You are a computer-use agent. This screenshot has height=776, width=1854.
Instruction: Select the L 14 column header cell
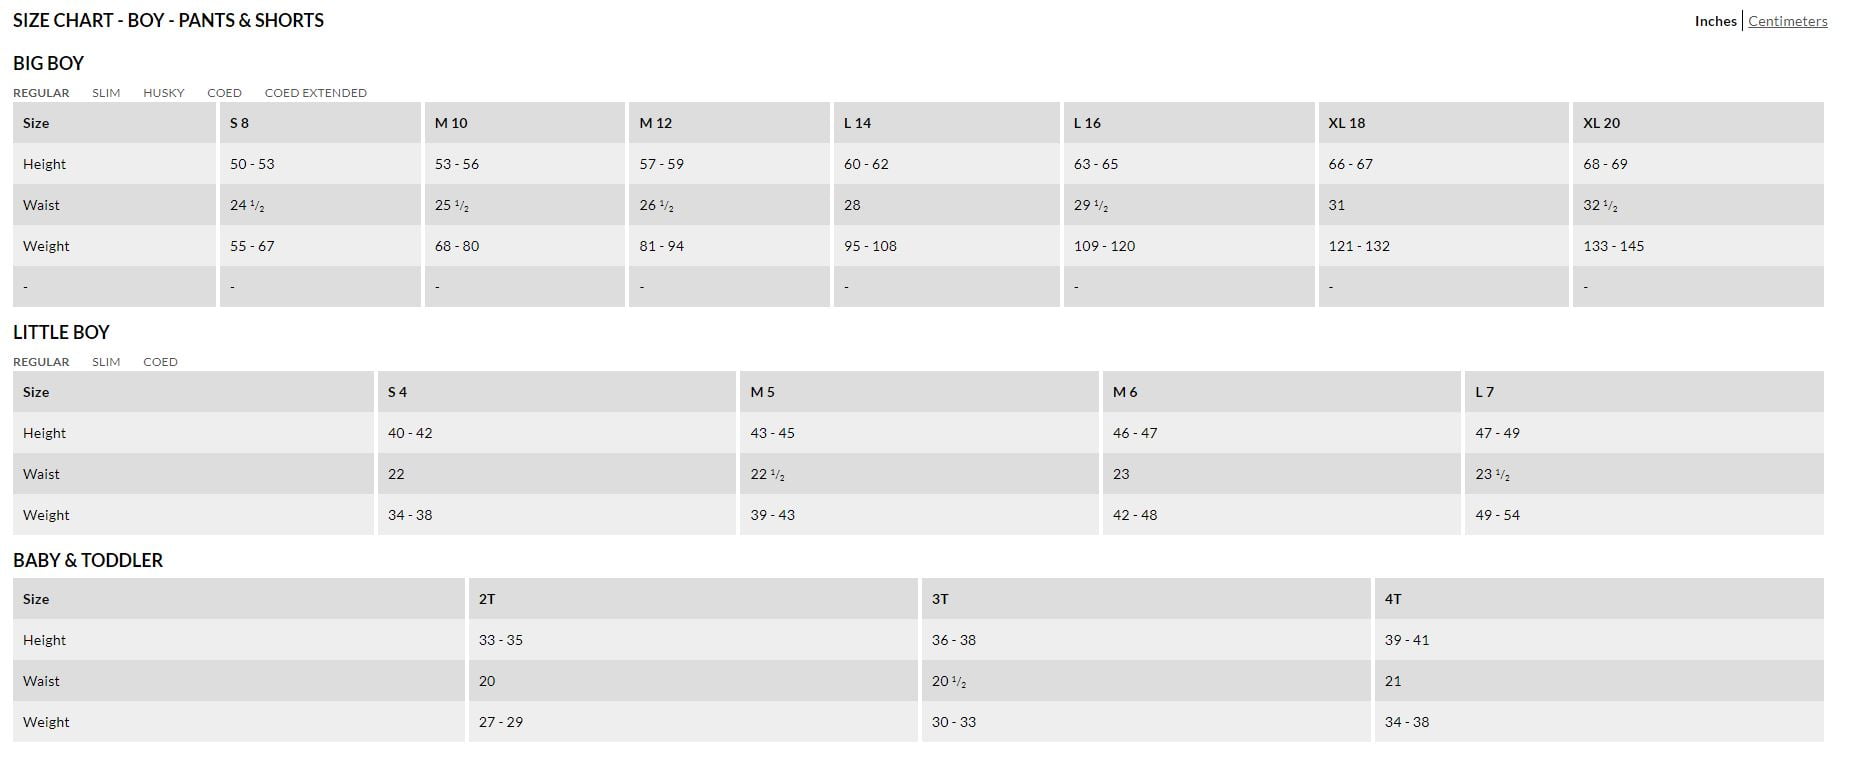point(857,123)
